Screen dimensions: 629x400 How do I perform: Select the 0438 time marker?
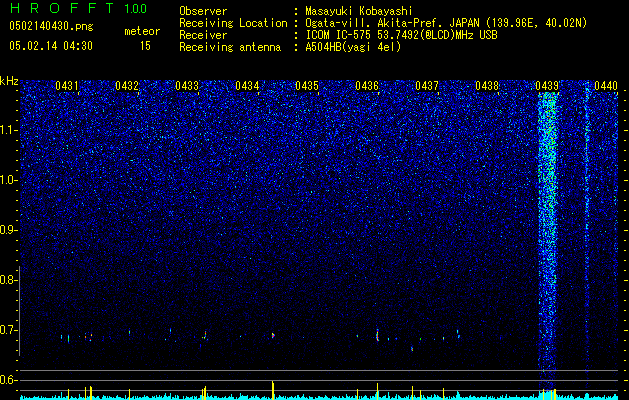pos(487,86)
